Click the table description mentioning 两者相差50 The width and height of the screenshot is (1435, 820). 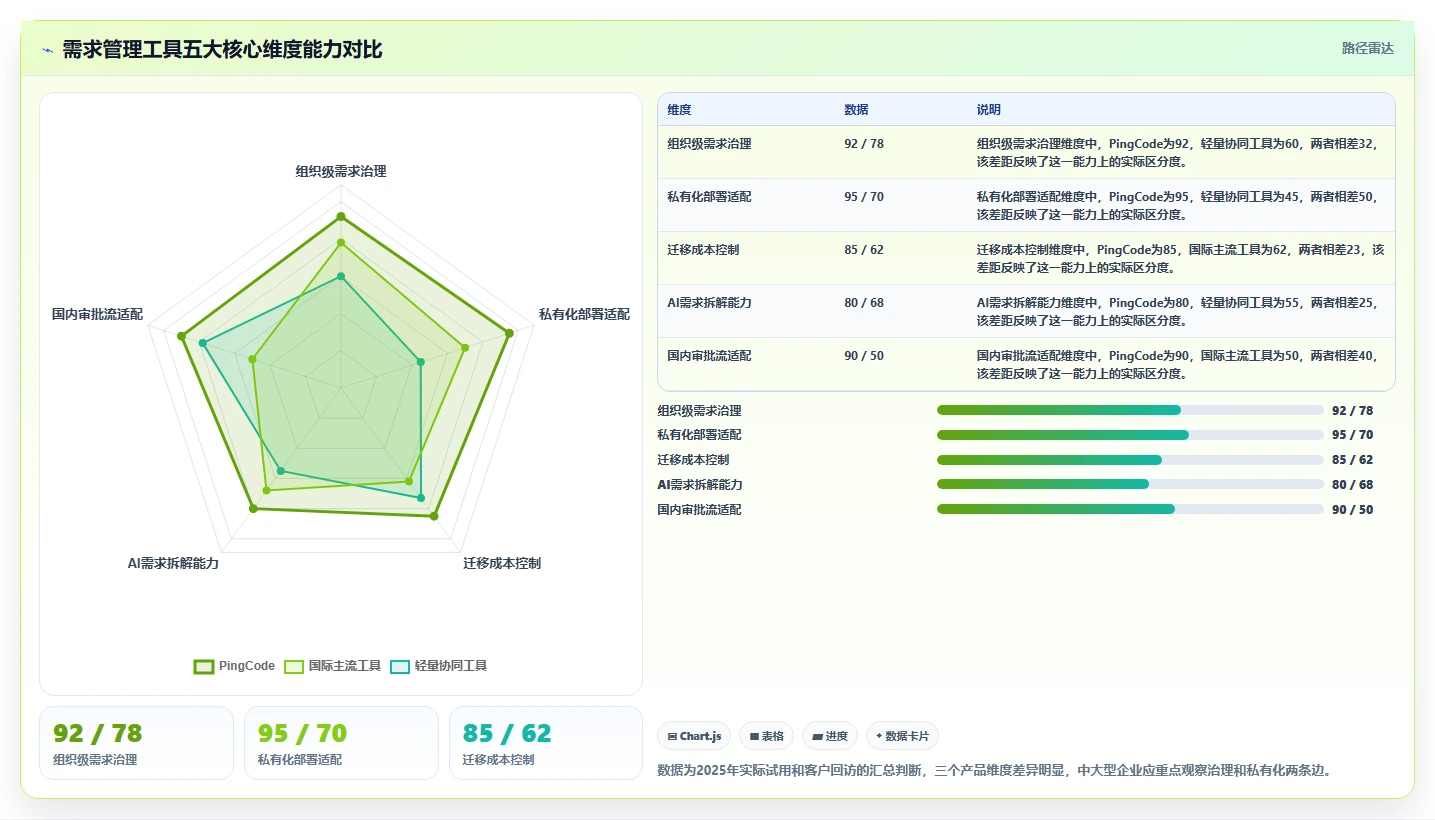pos(1180,205)
